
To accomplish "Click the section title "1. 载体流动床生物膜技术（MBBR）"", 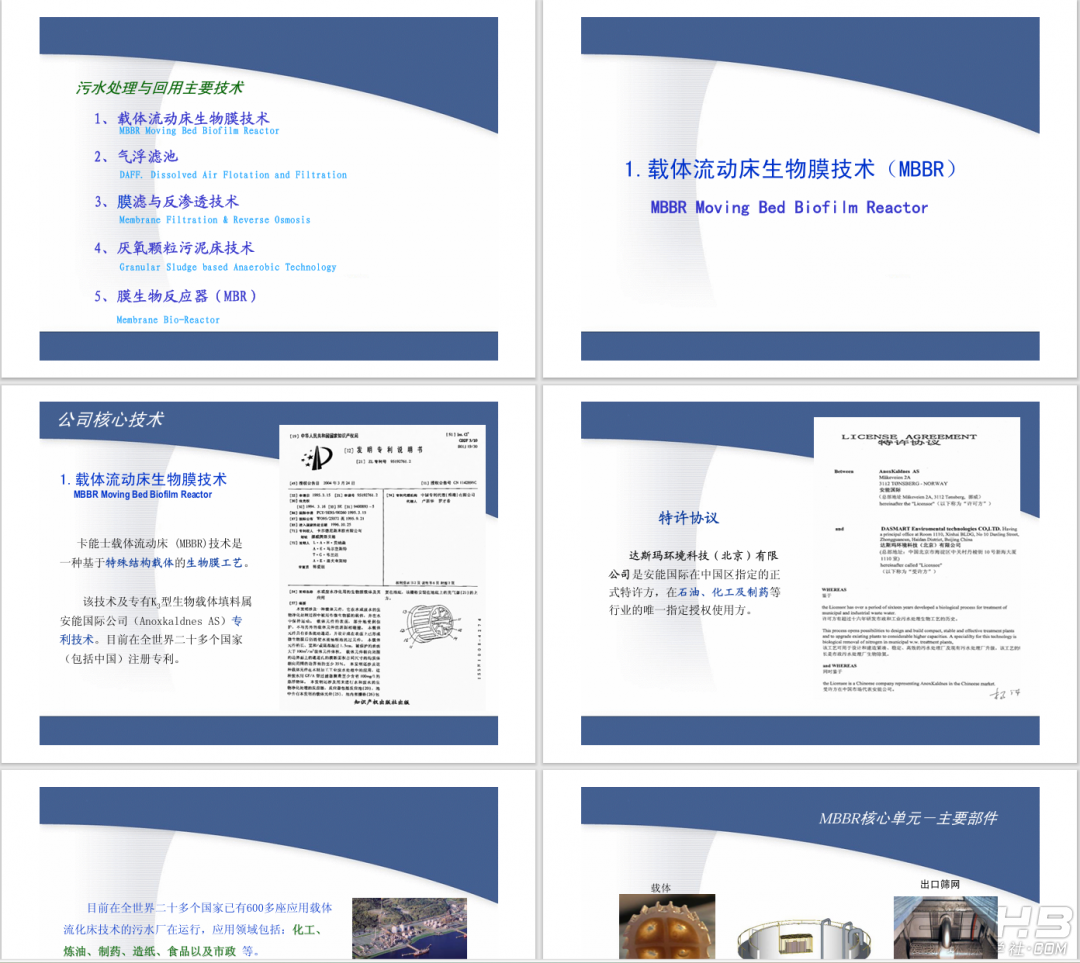I will (x=791, y=169).
